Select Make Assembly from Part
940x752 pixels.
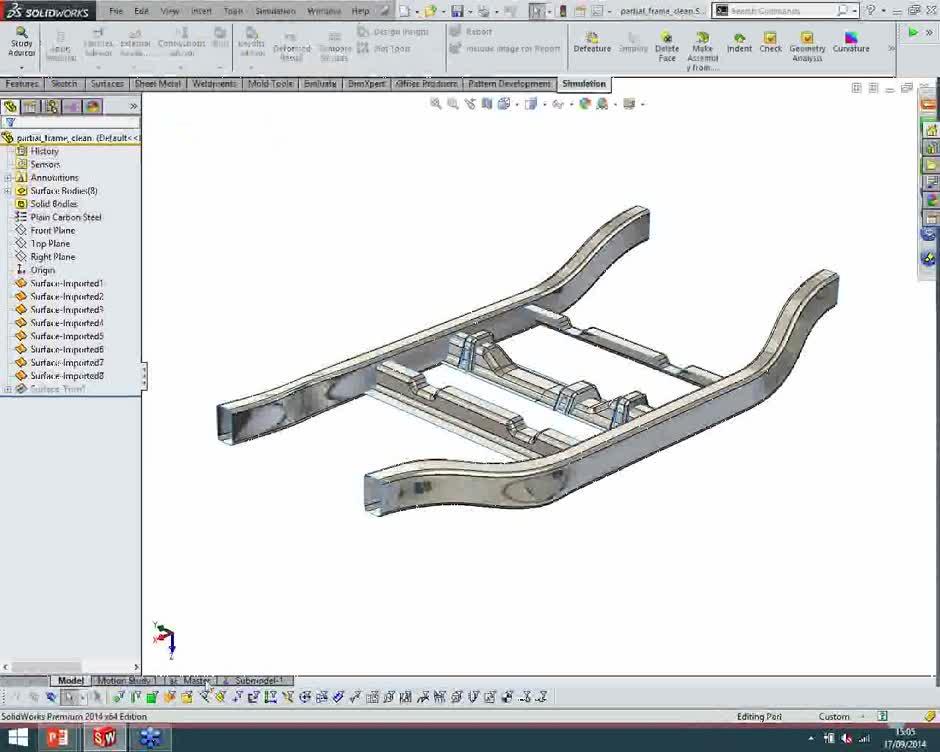702,45
